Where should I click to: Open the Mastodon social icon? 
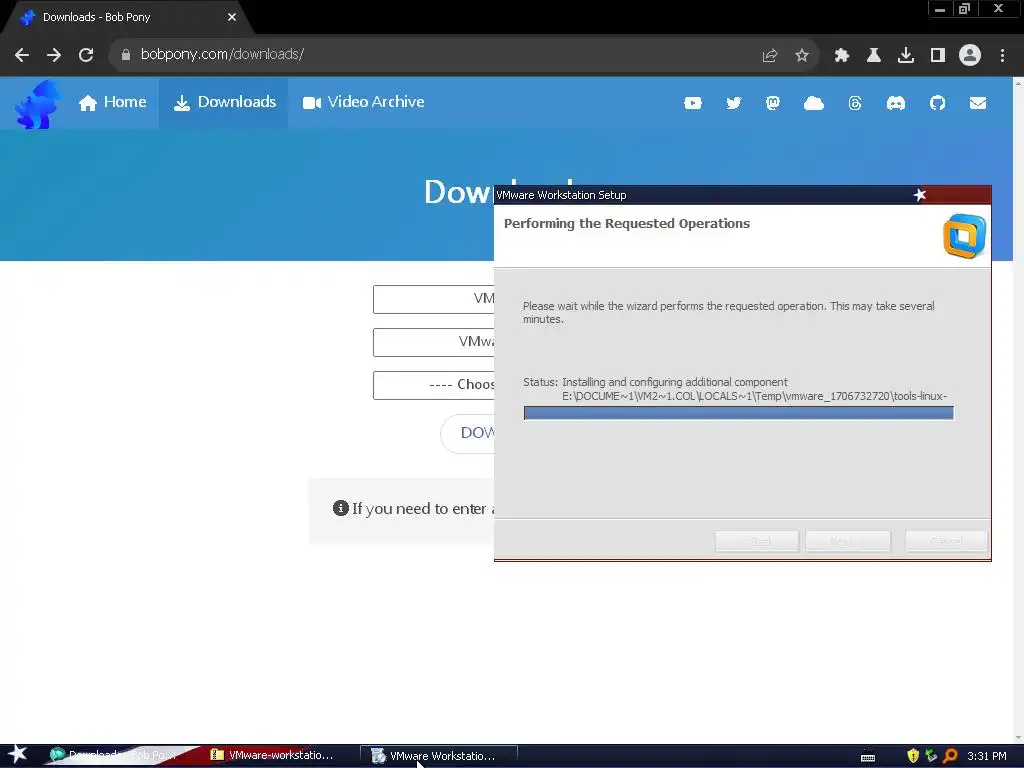[x=773, y=103]
